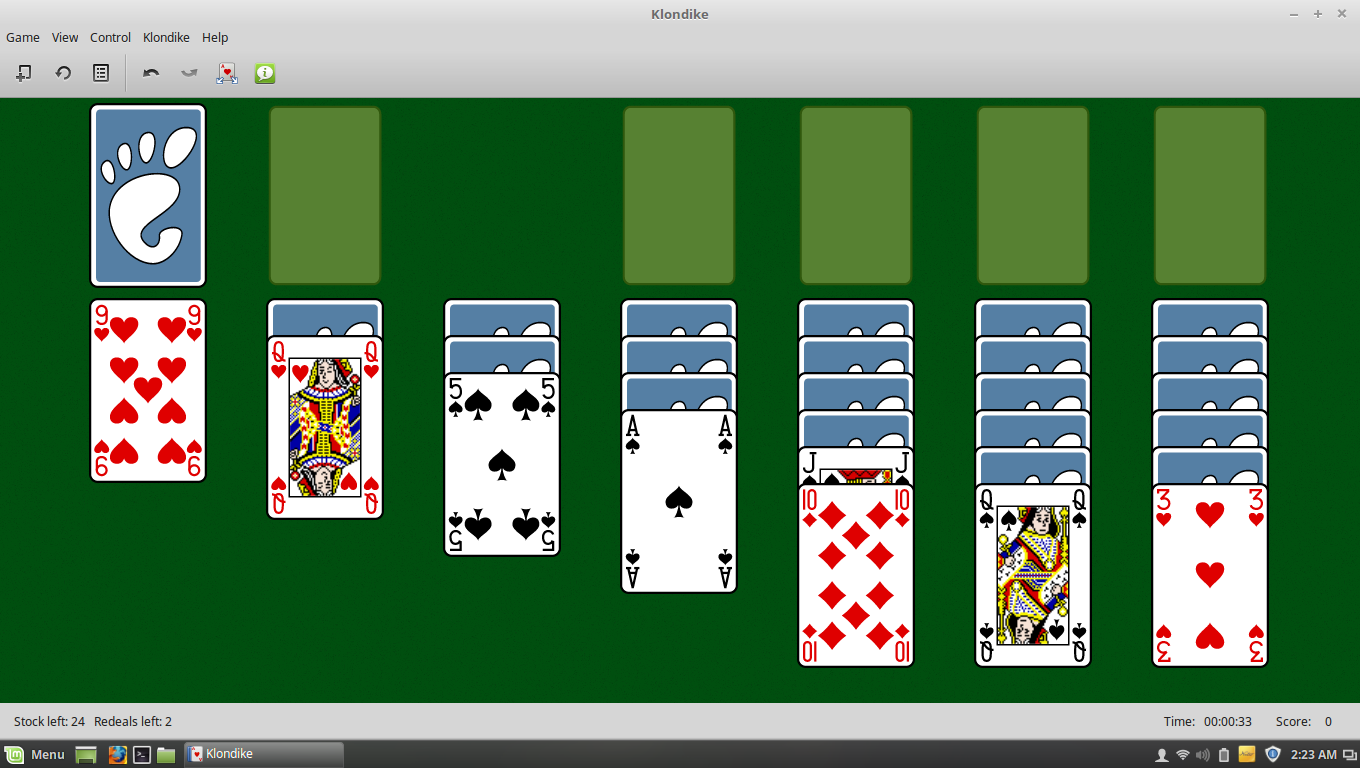
Task: Click the redo move arrow
Action: tap(189, 73)
